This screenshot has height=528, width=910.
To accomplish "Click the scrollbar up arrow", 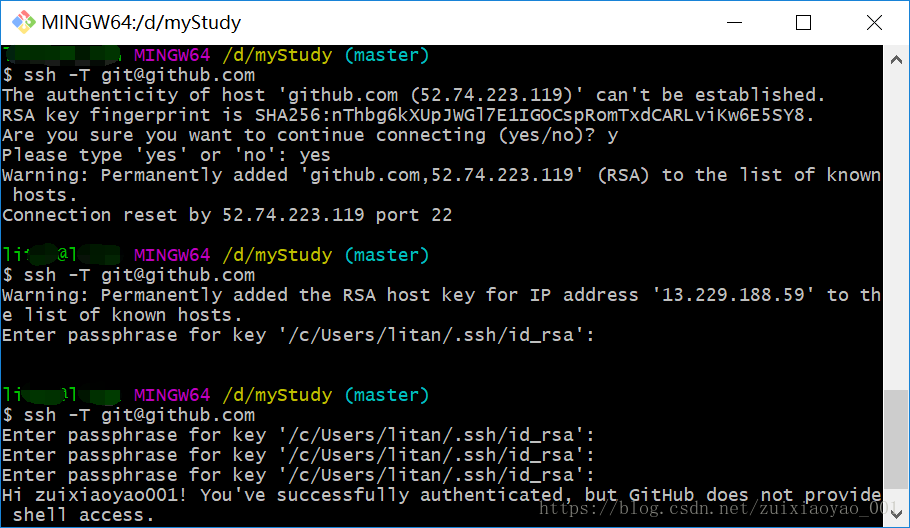I will pyautogui.click(x=896, y=60).
